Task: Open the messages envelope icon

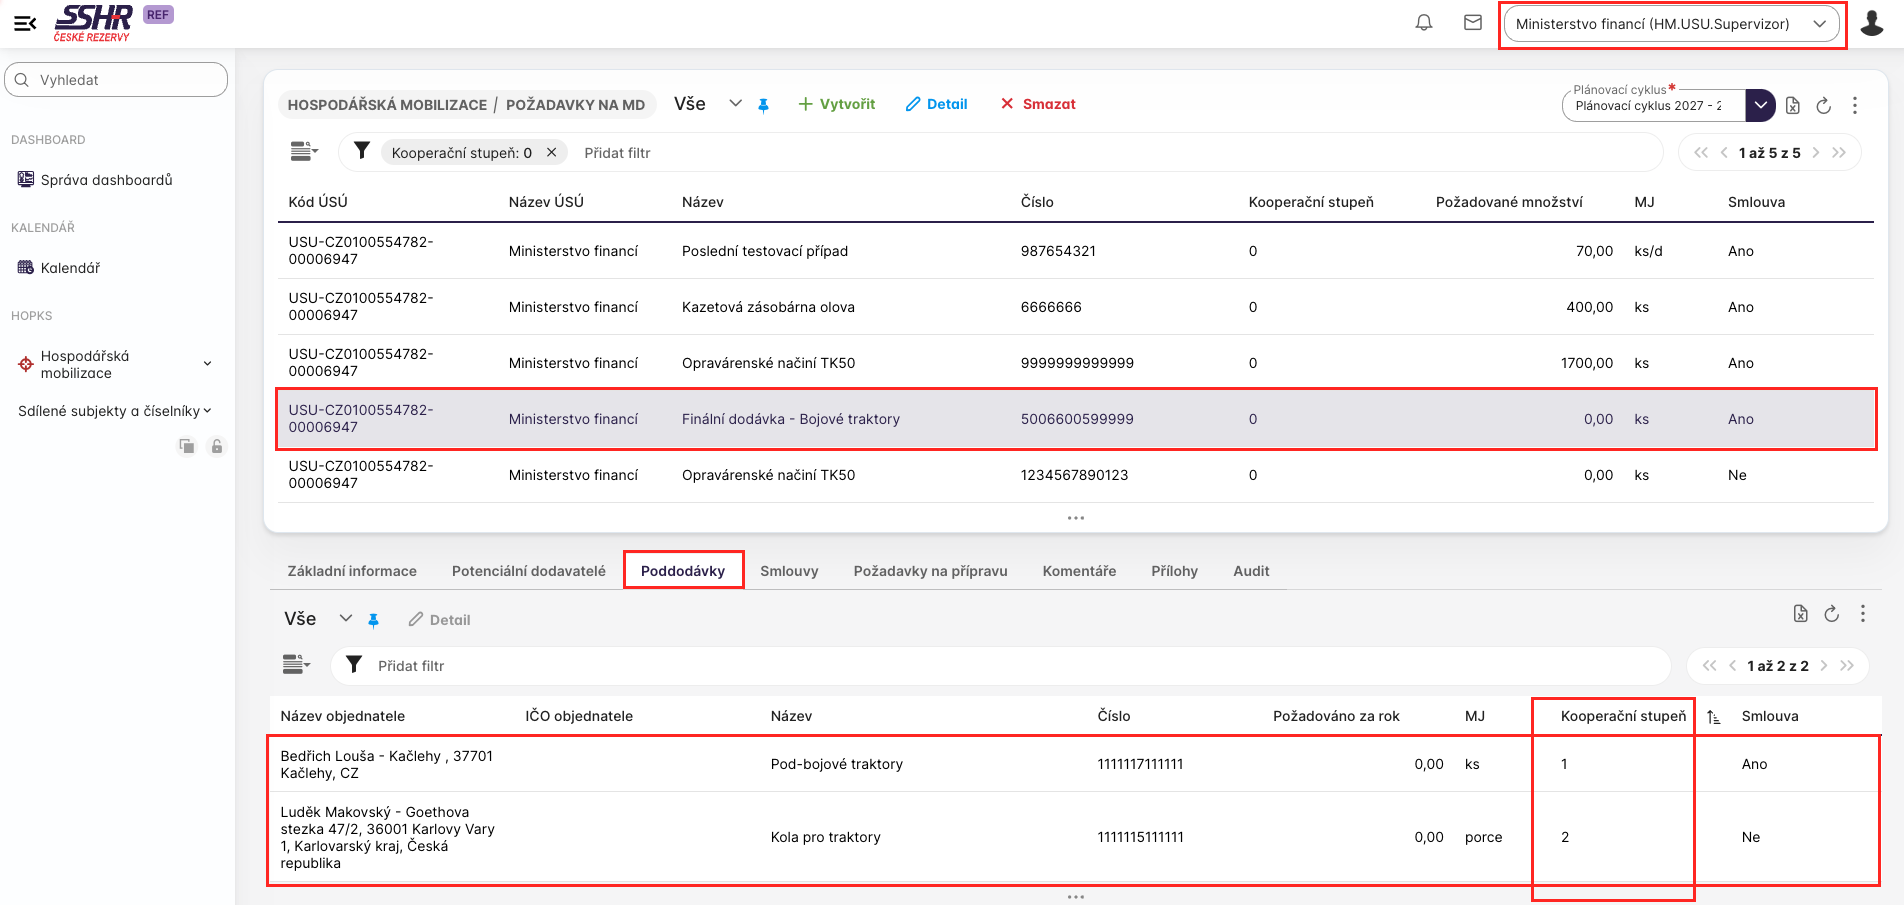Action: coord(1473,23)
